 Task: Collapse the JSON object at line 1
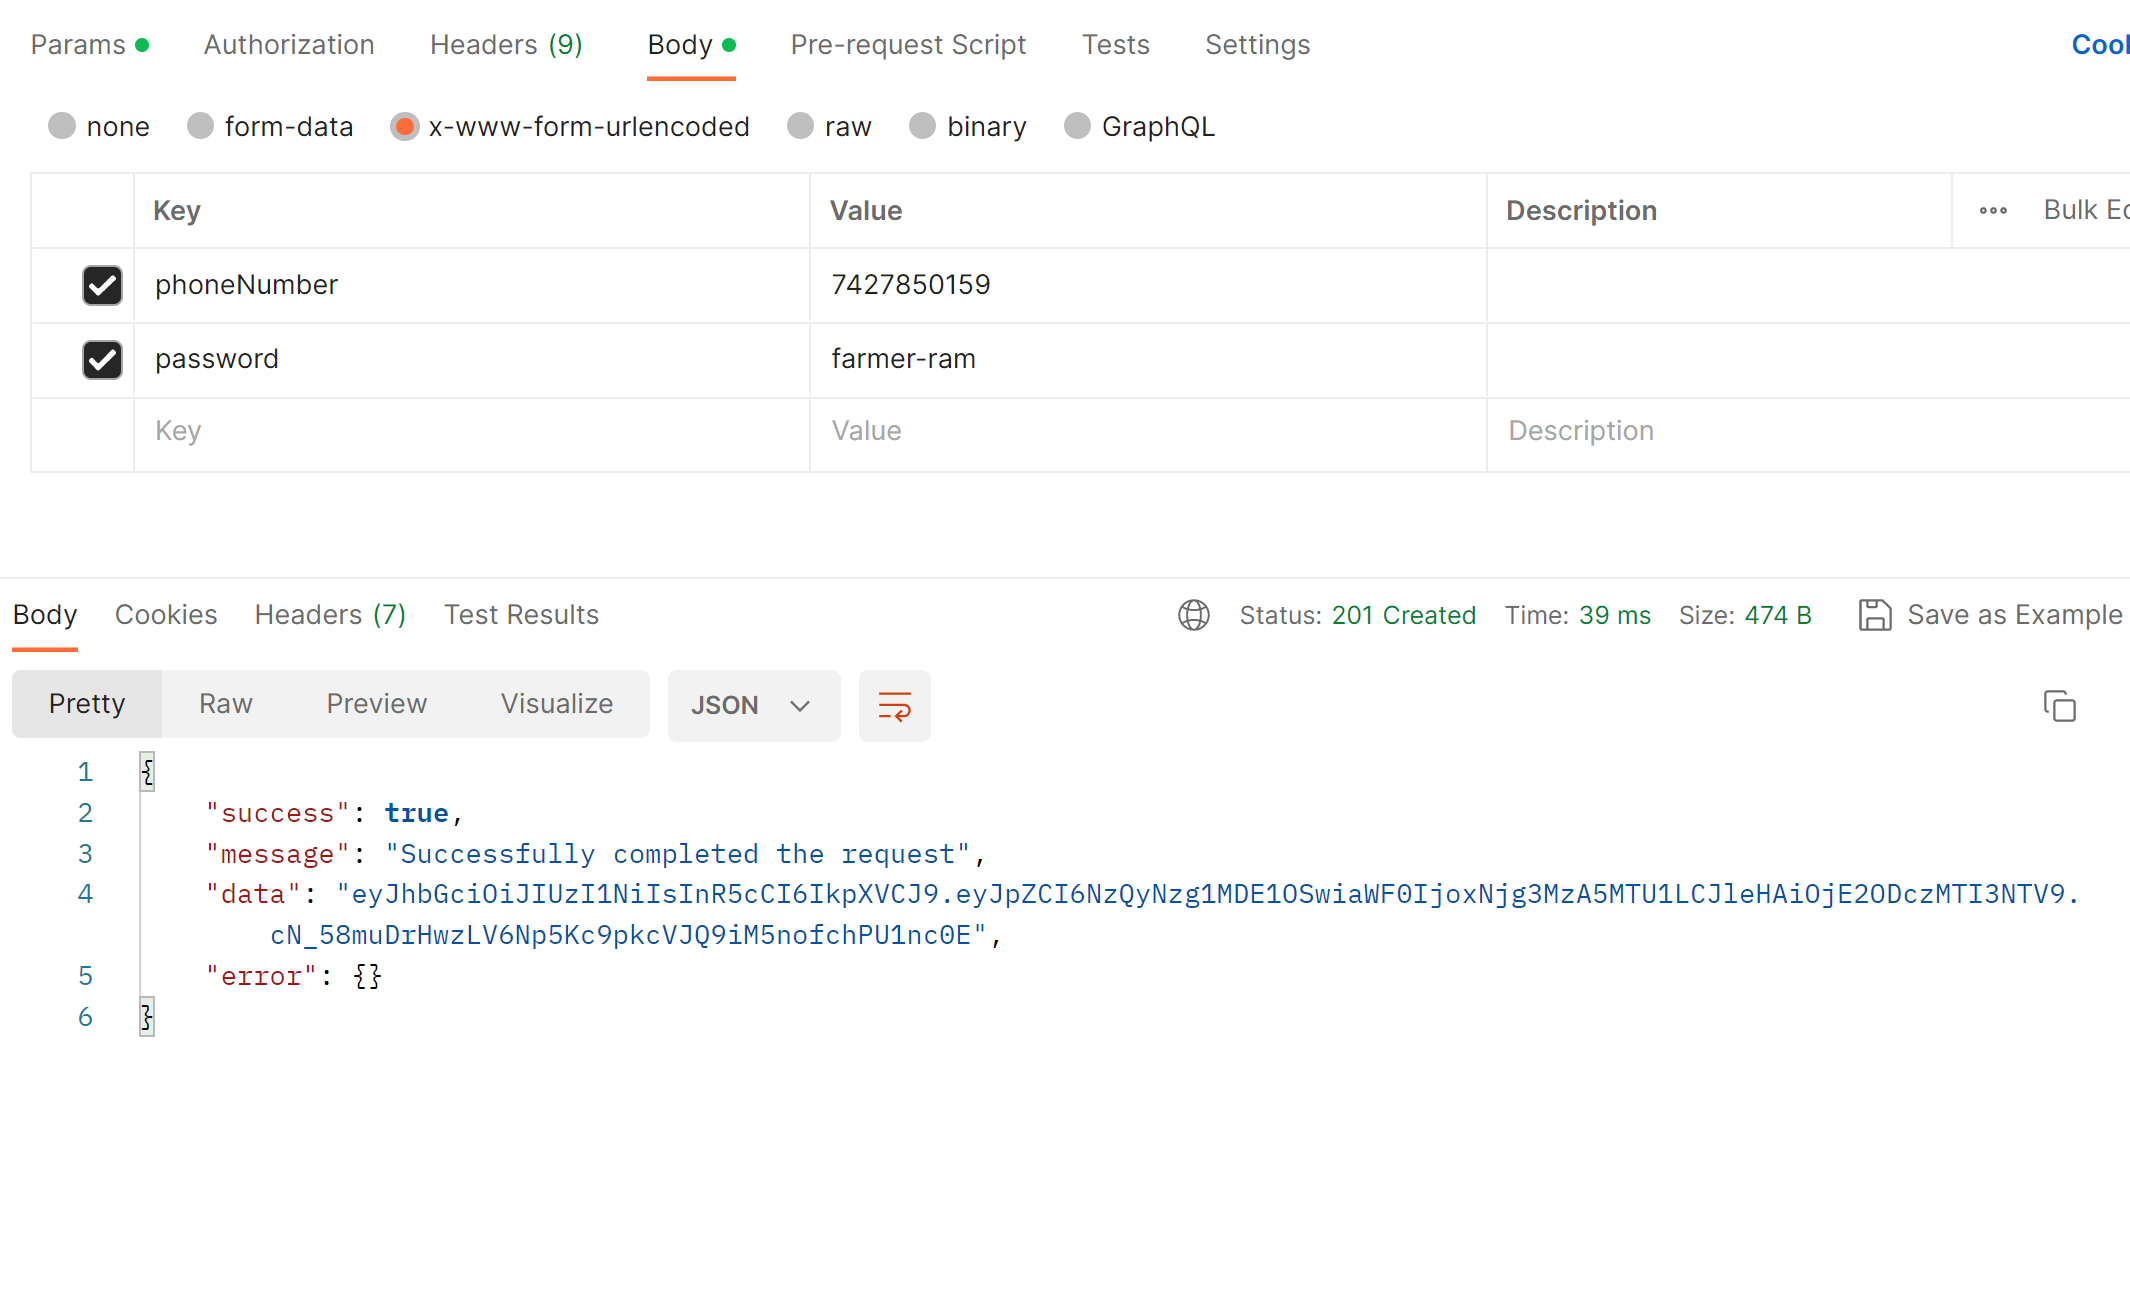click(146, 771)
